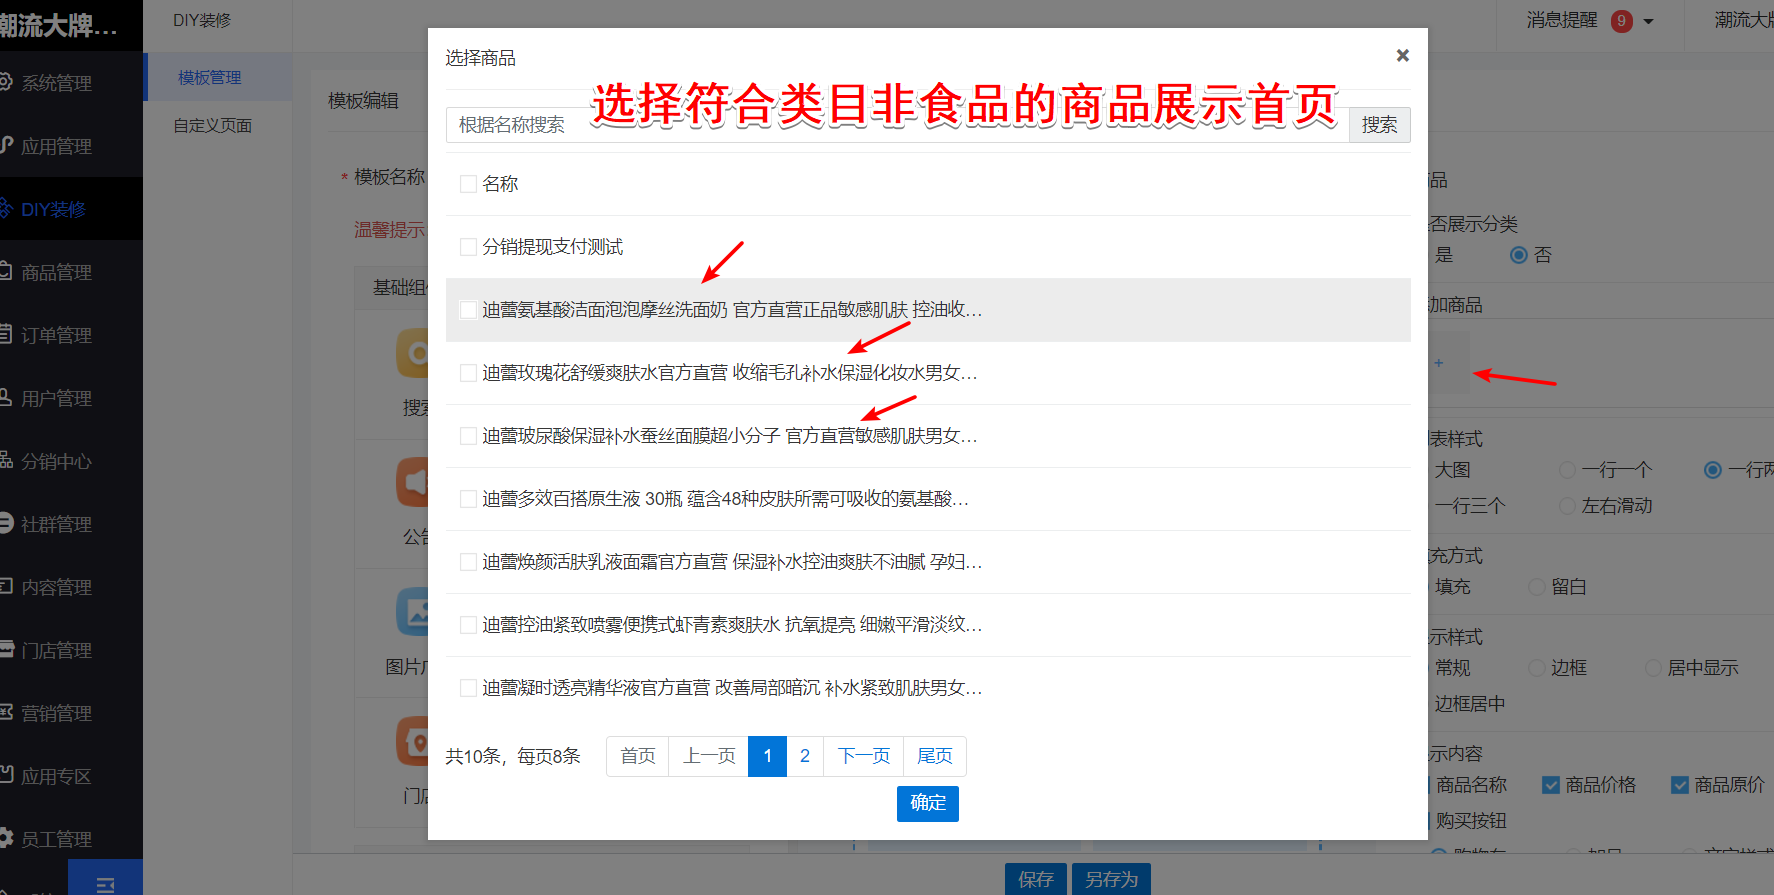1774x895 pixels.
Task: Select 居中显示 display style
Action: (x=1654, y=668)
